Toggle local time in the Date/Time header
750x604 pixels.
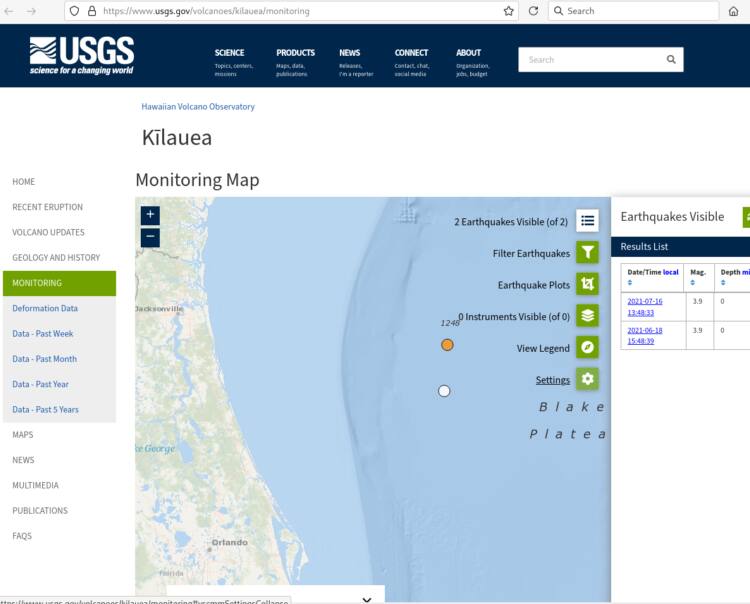pyautogui.click(x=671, y=272)
